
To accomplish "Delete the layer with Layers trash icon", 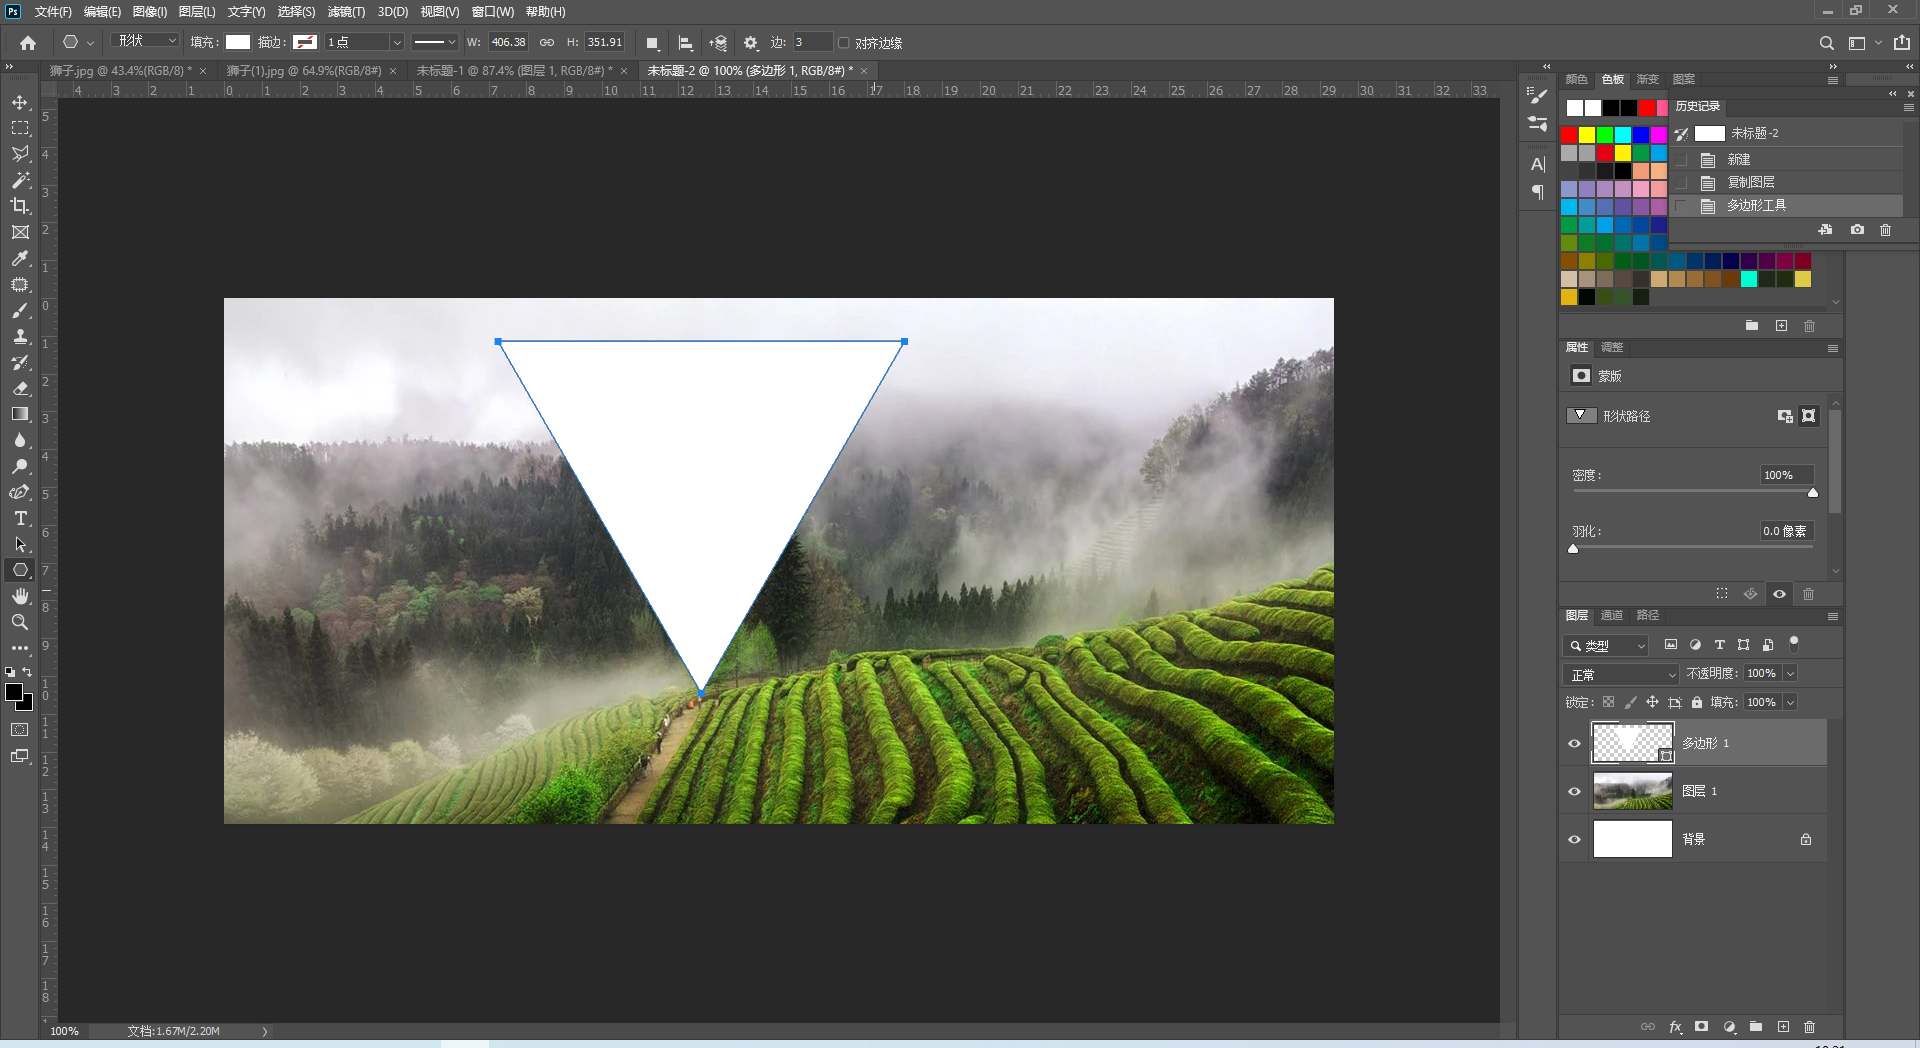I will (x=1809, y=1027).
